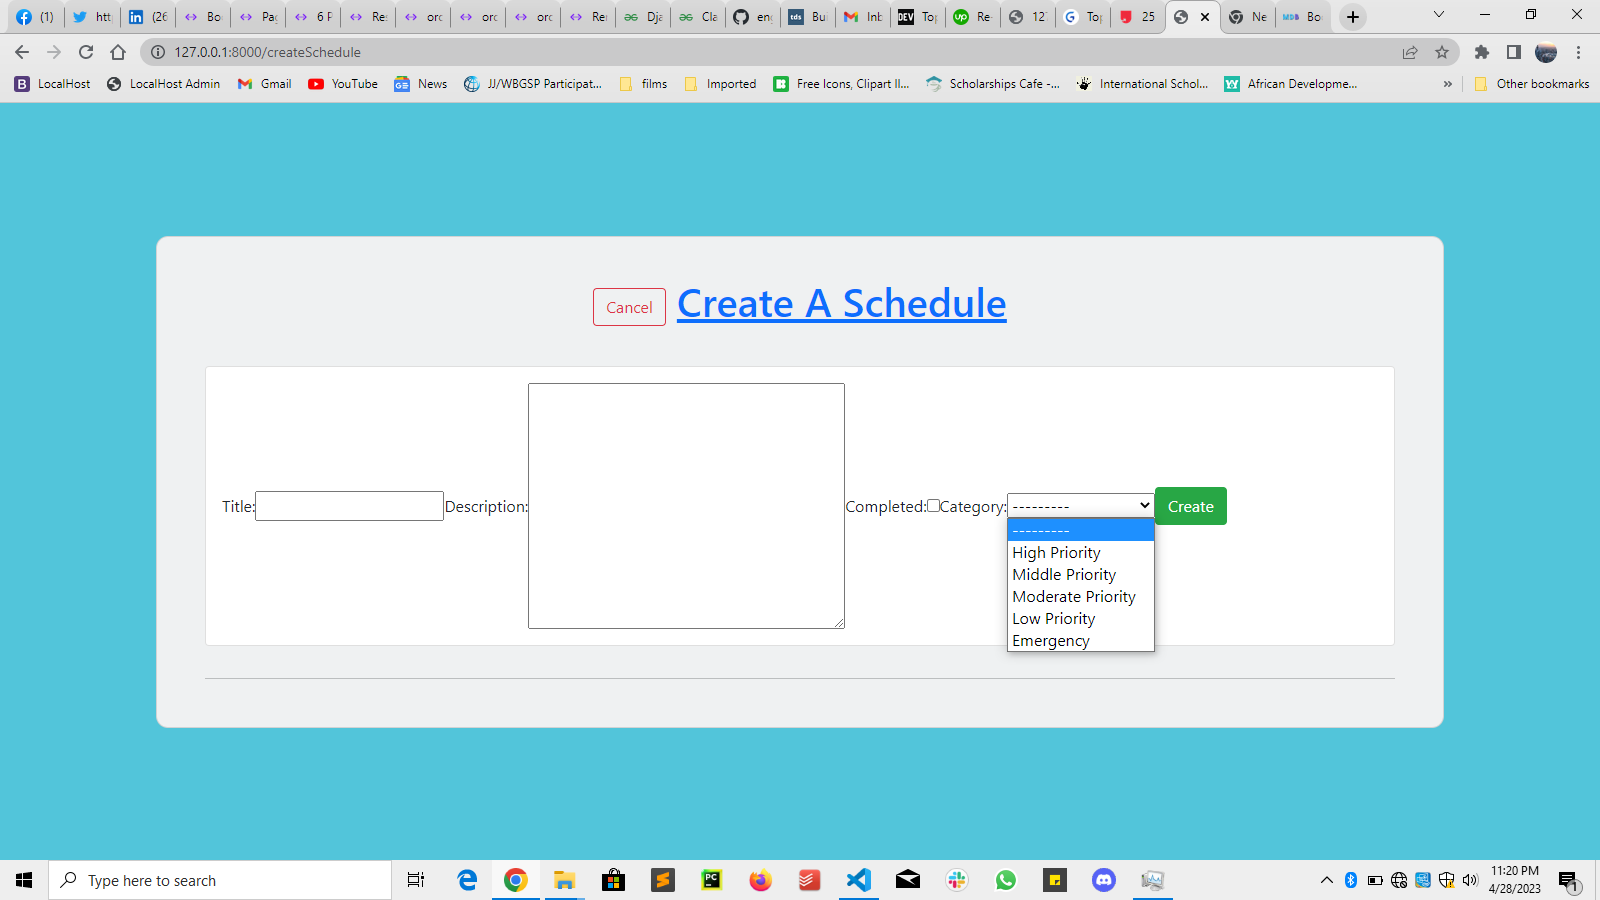Select Emergency from the category list

pos(1051,640)
